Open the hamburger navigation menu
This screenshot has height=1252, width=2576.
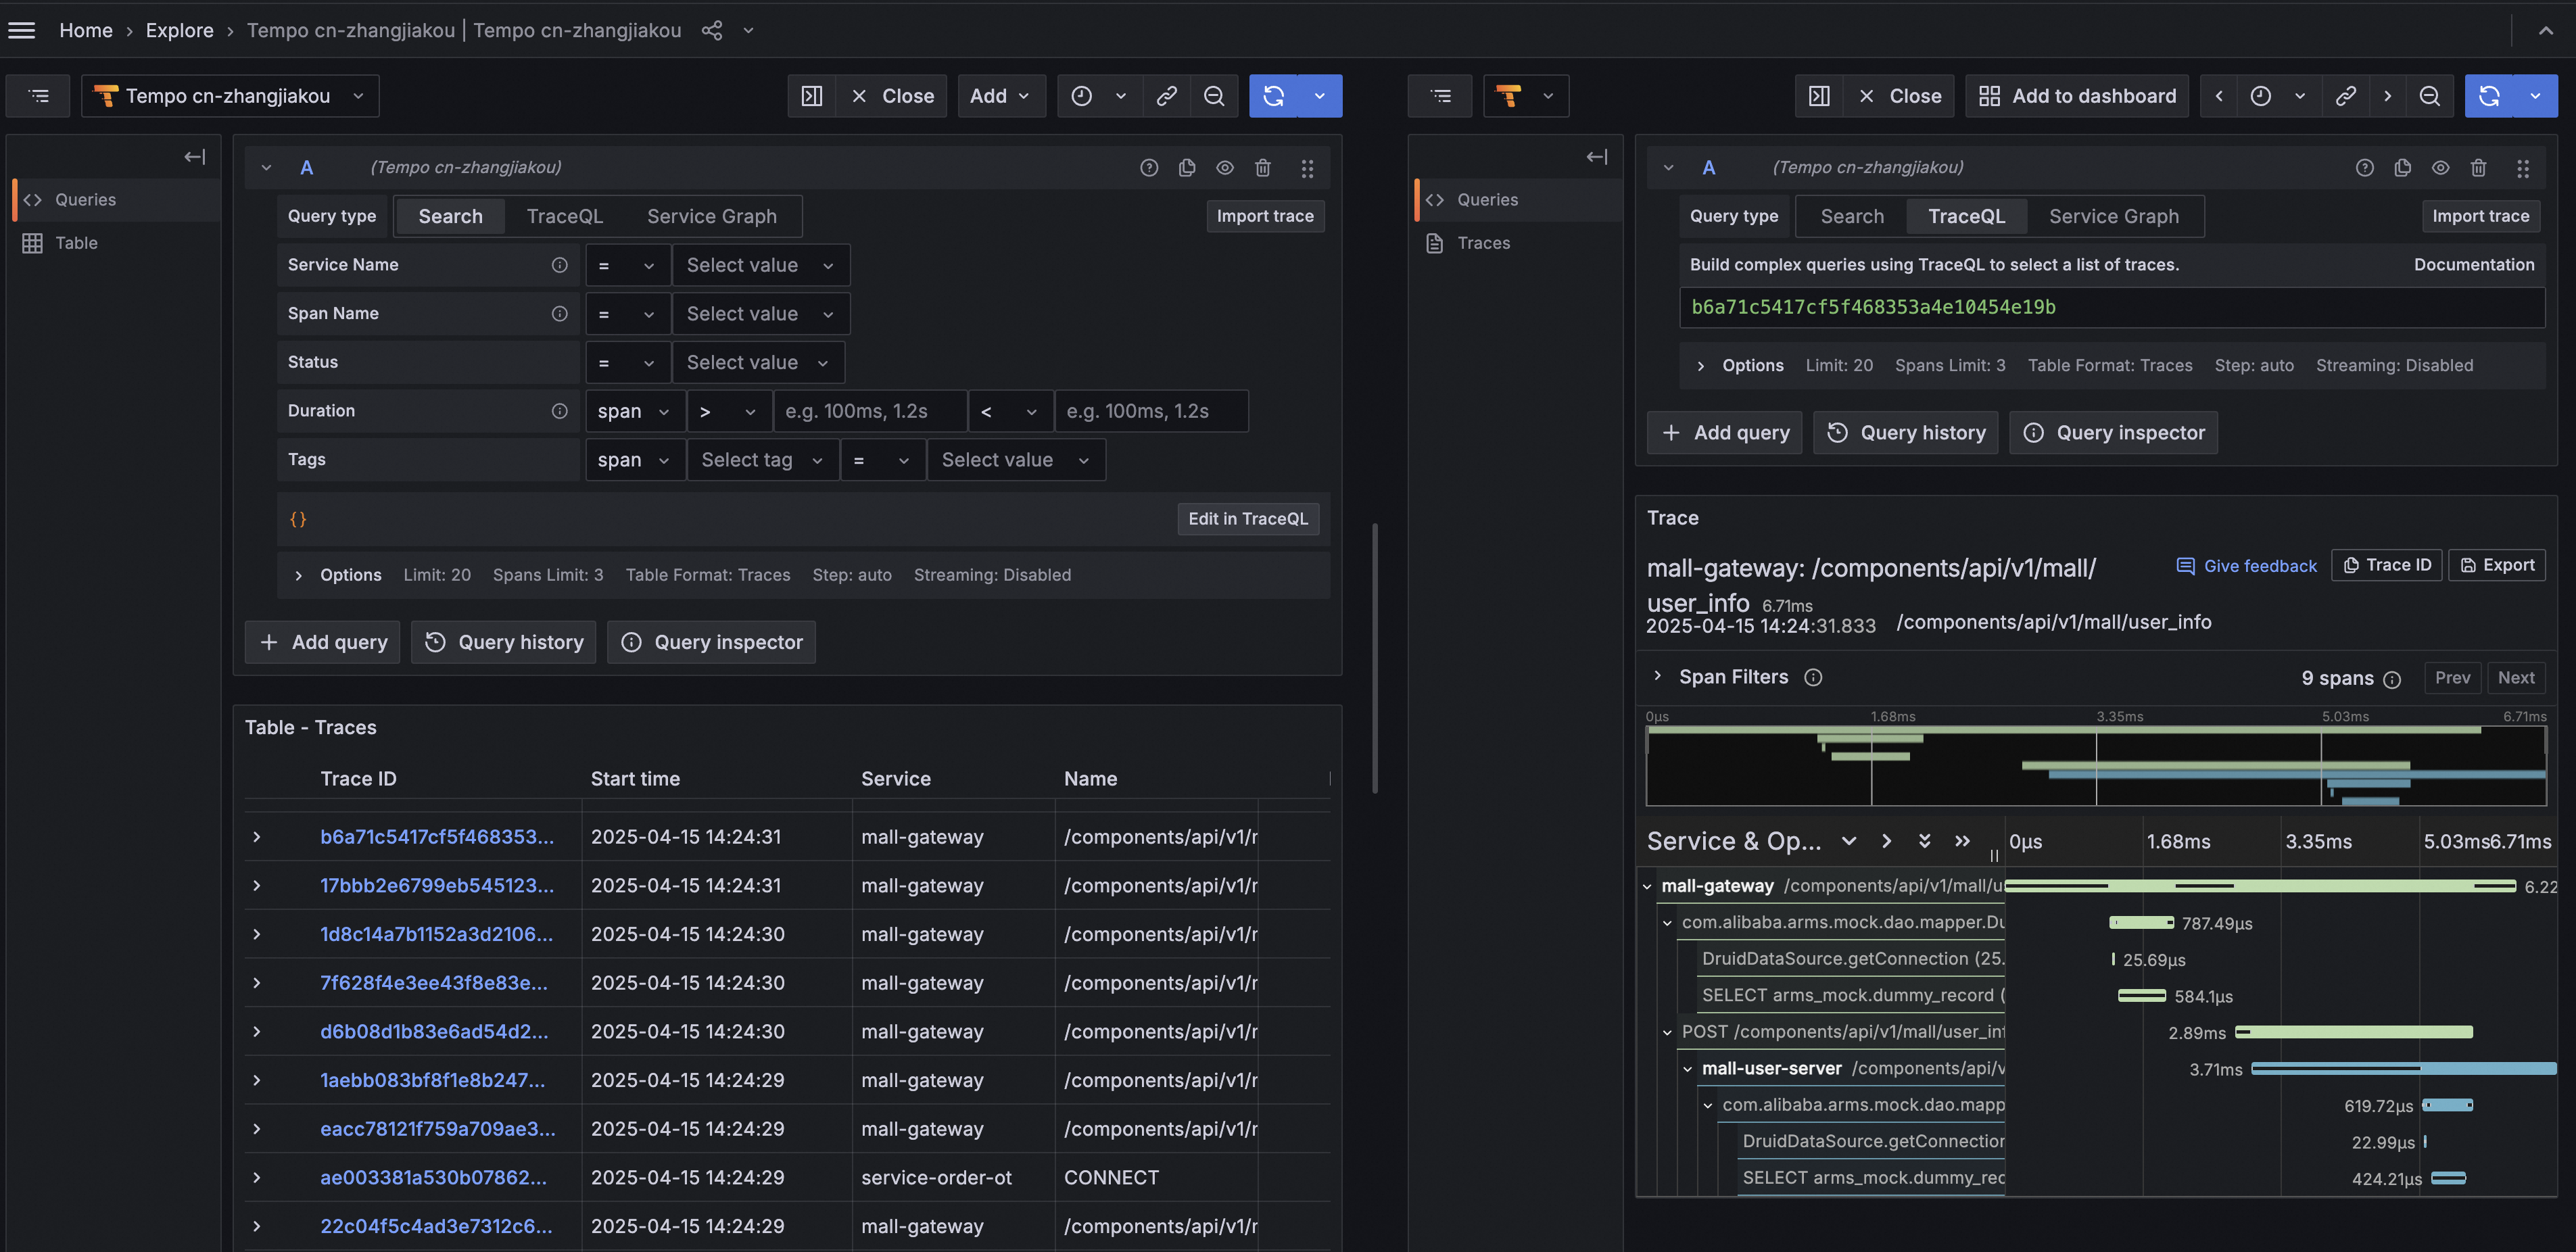(22, 30)
